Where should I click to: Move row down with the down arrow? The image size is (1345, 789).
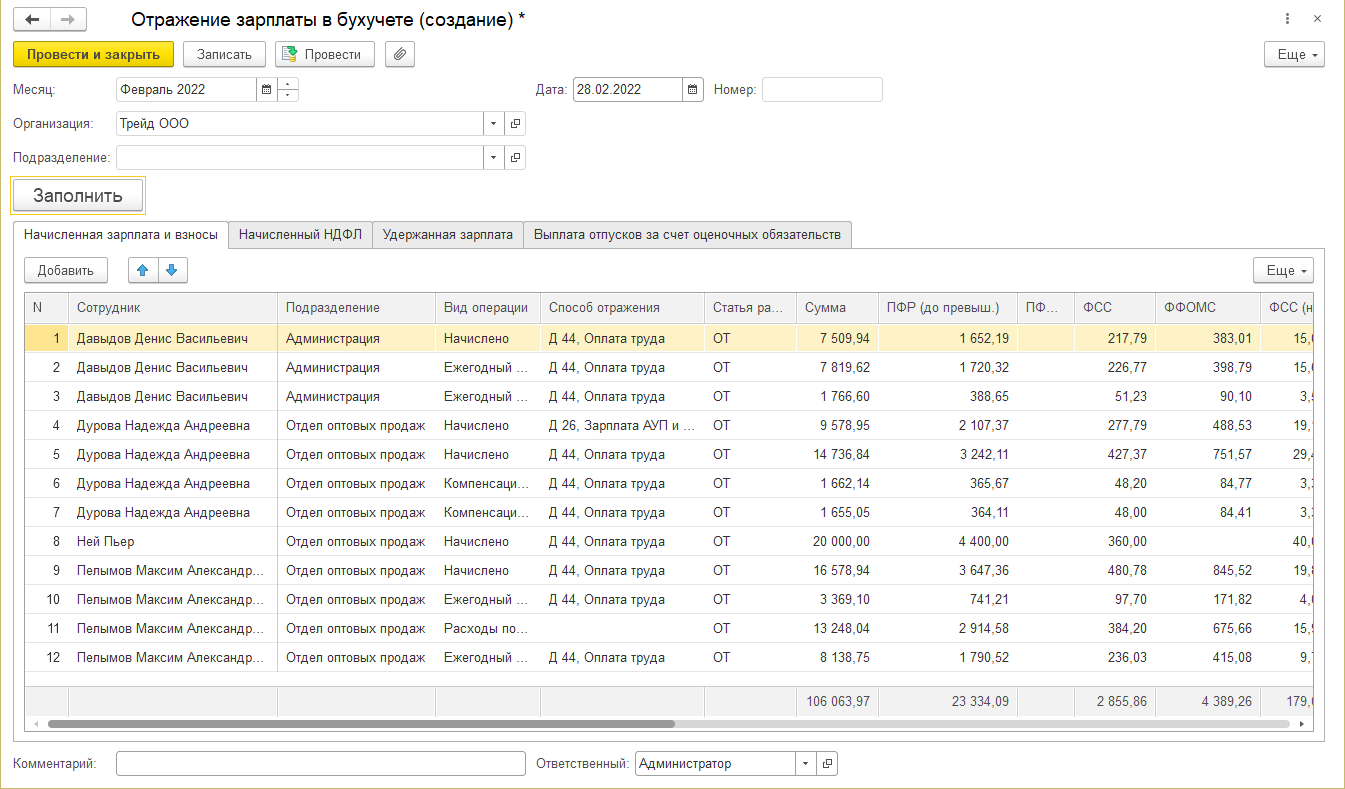172,270
